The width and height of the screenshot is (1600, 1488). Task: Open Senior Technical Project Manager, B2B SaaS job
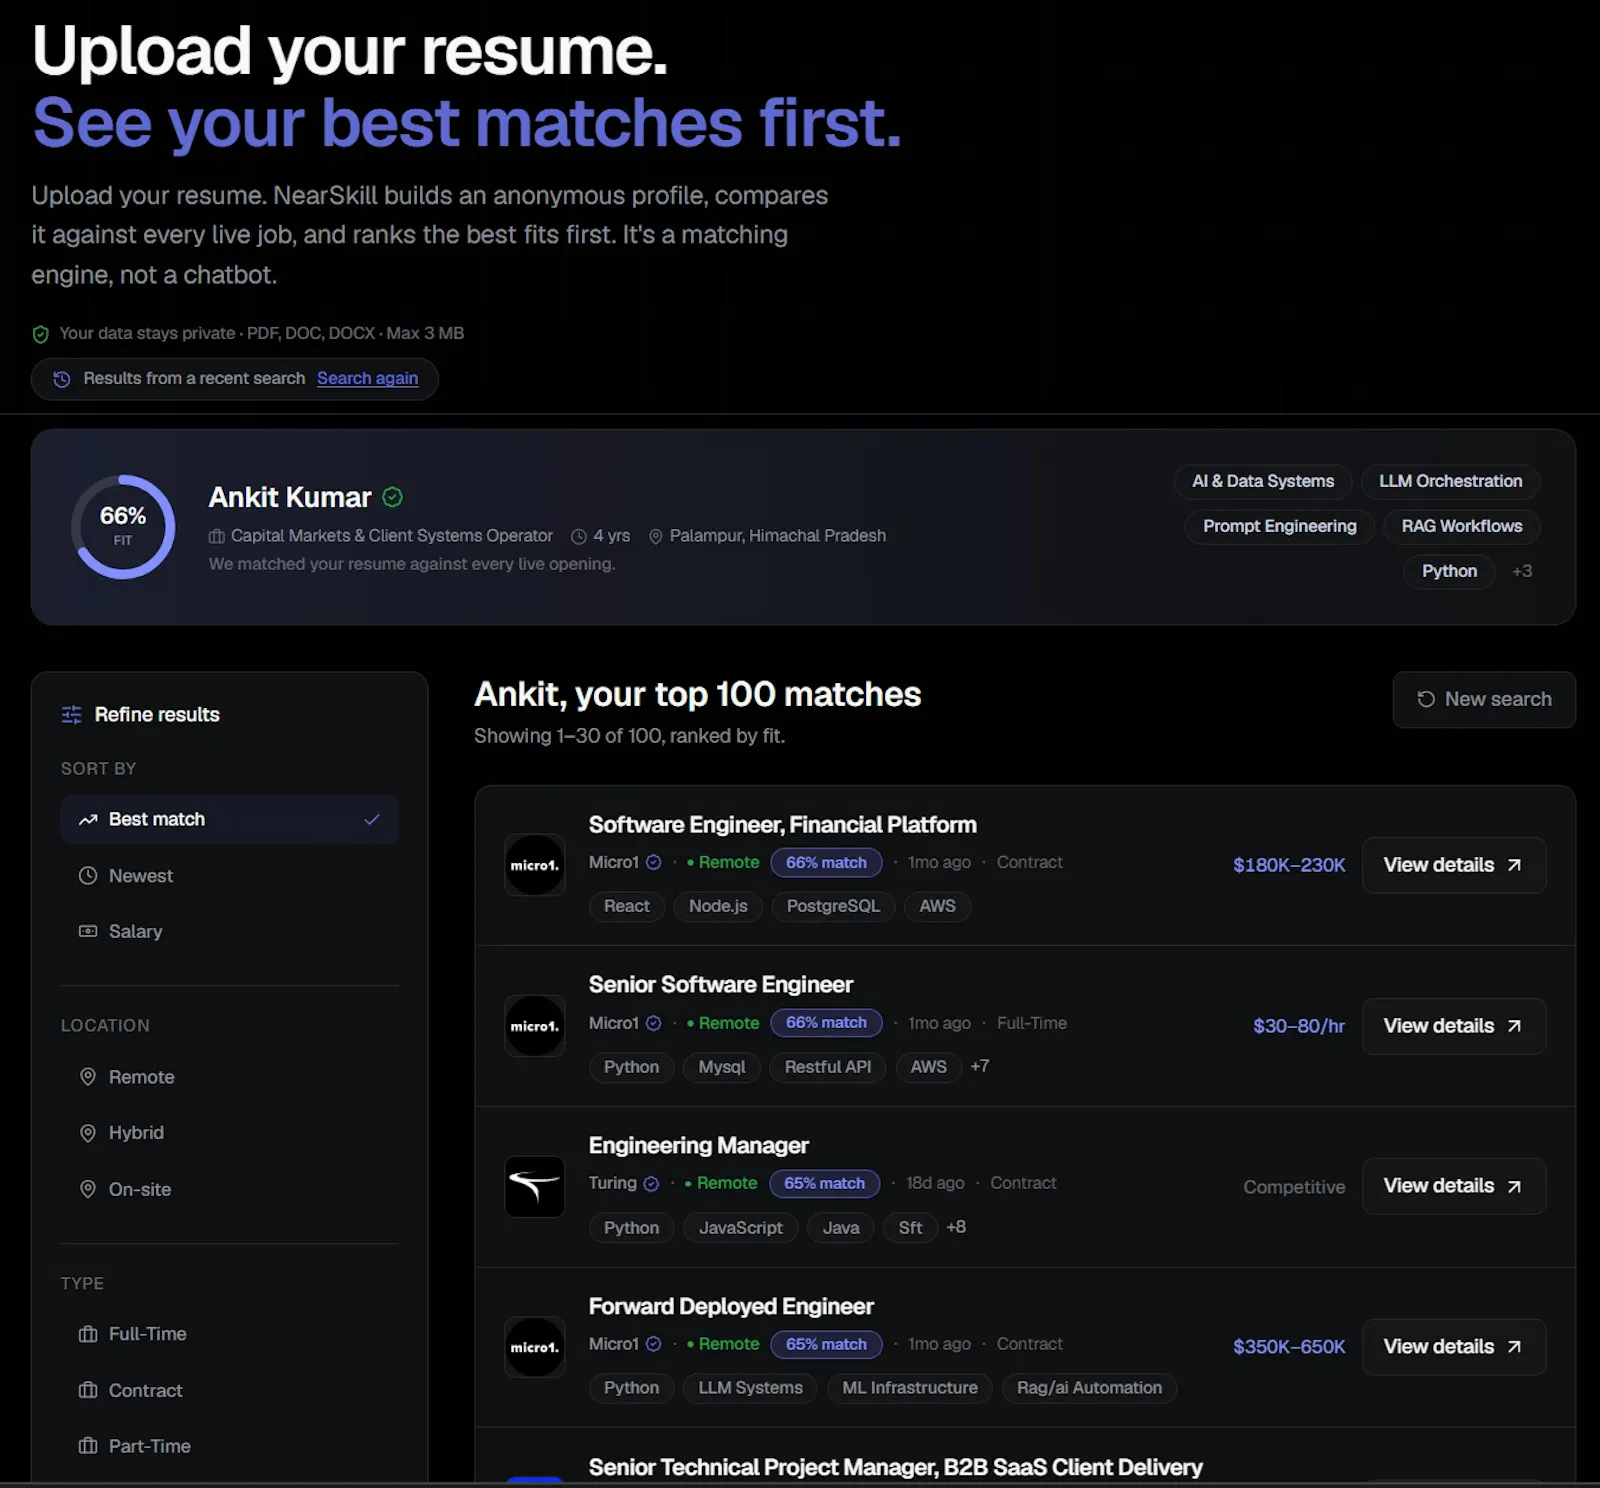tap(895, 1468)
